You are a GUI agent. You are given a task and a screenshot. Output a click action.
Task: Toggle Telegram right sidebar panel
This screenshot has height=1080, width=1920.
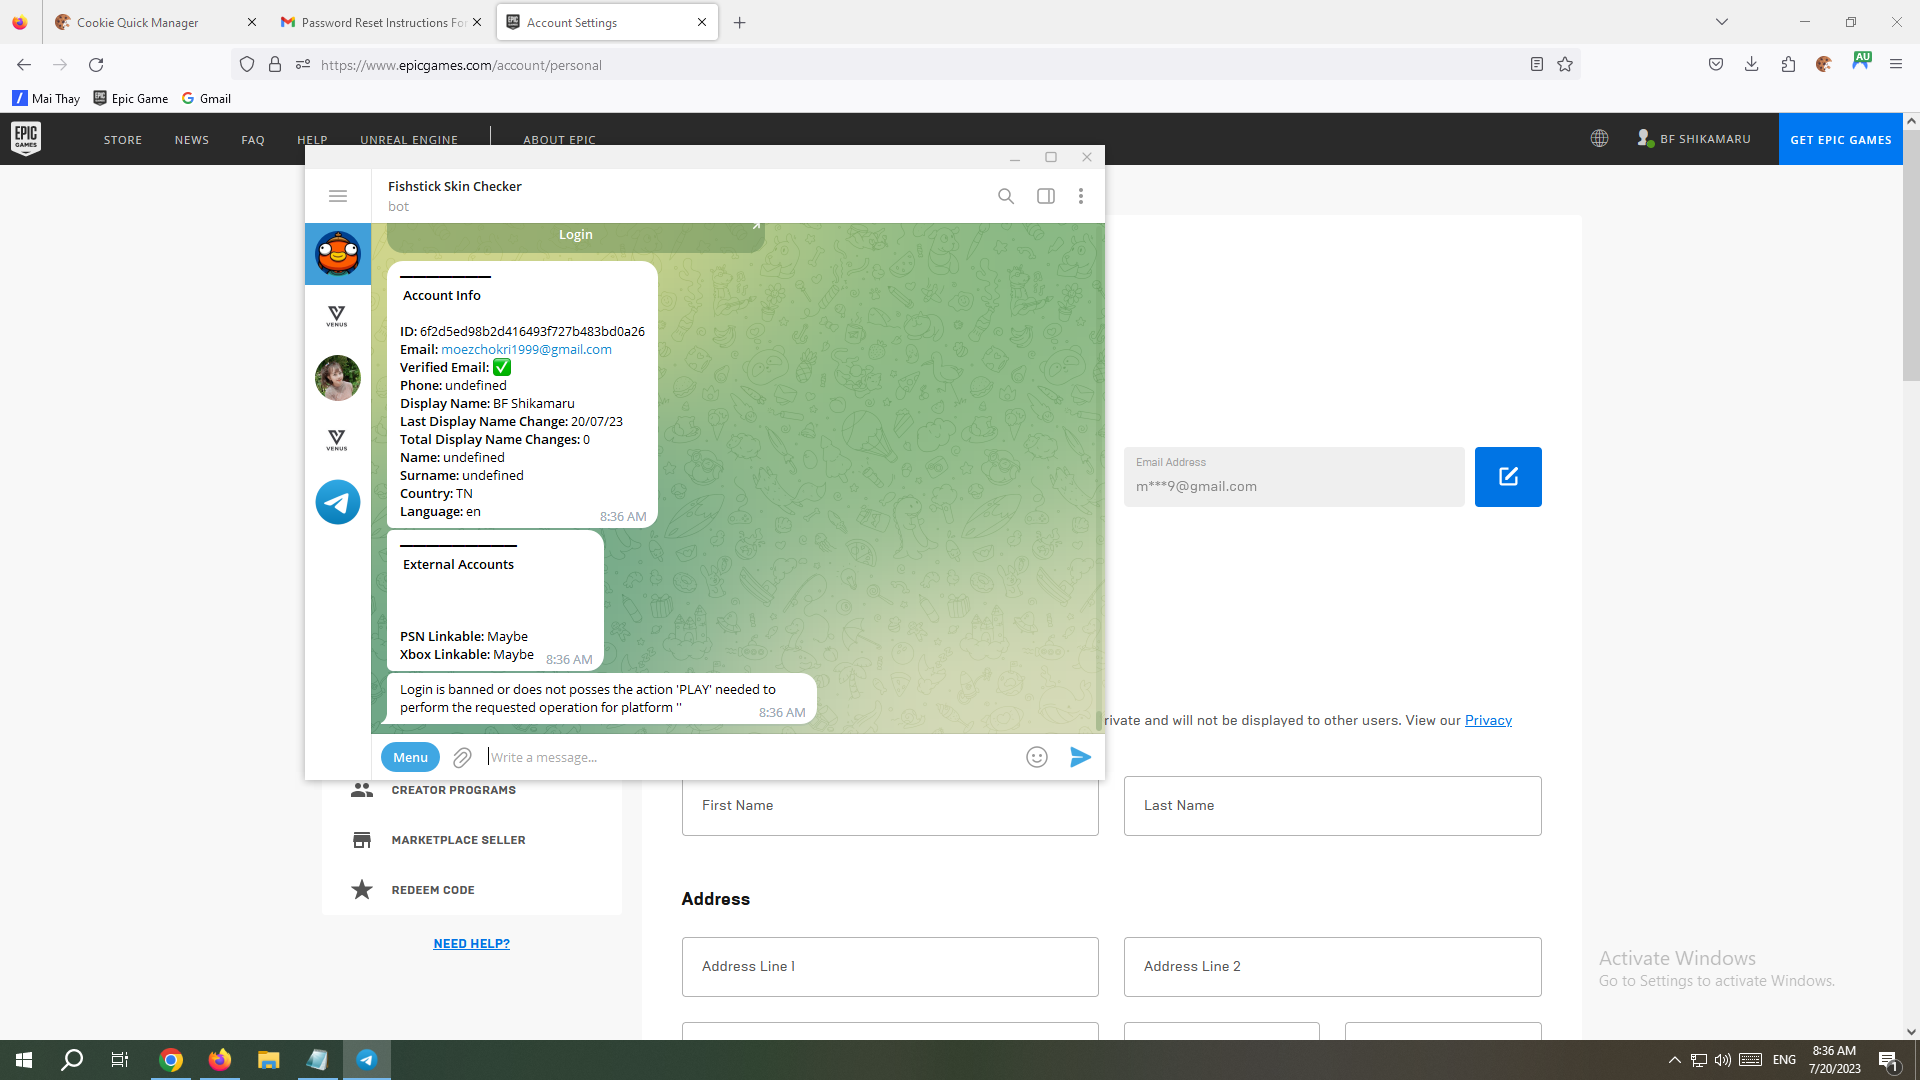[1046, 196]
